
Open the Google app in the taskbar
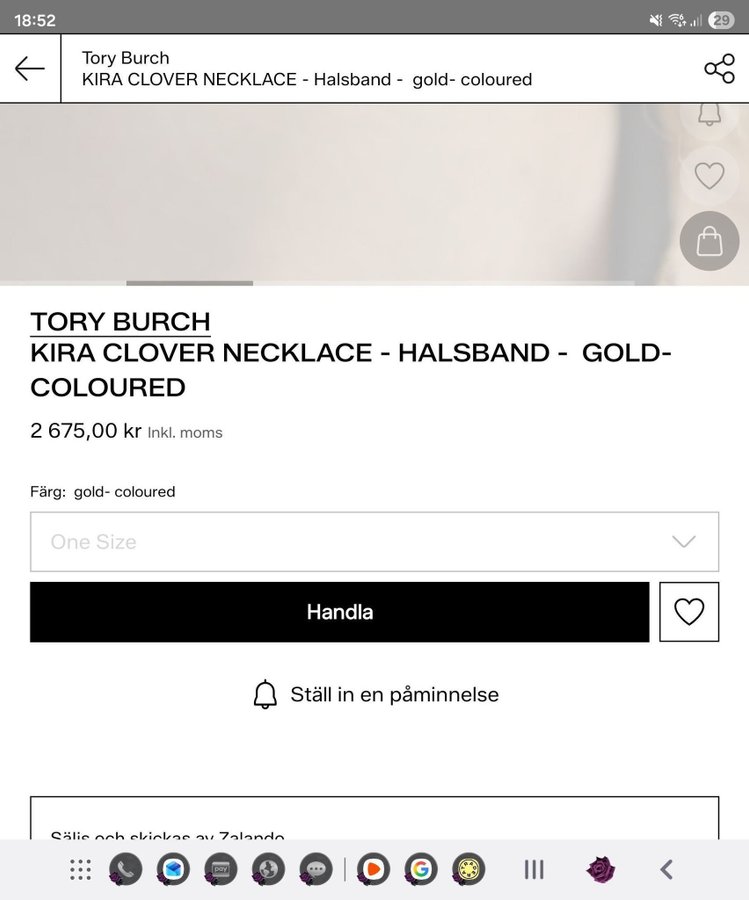[x=421, y=870]
